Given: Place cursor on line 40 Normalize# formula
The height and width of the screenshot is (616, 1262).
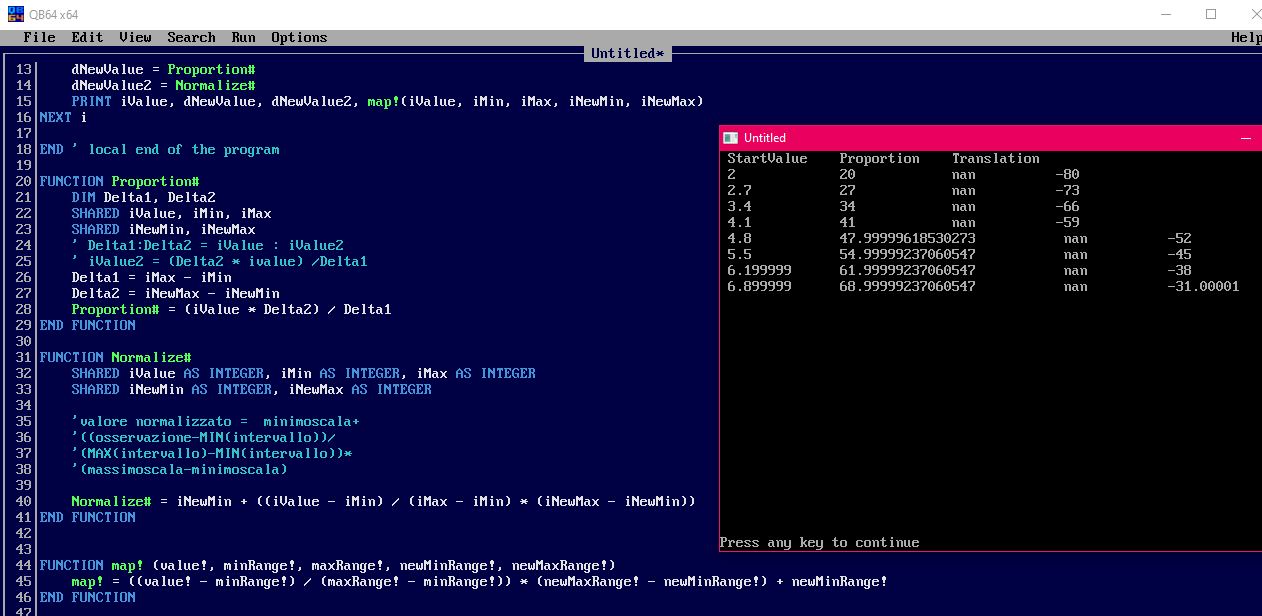Looking at the screenshot, I should click(383, 501).
